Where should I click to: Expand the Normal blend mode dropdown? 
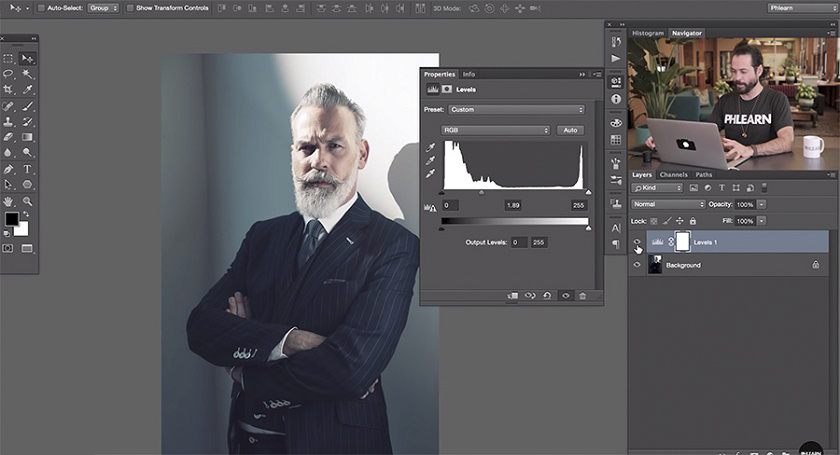coord(668,204)
